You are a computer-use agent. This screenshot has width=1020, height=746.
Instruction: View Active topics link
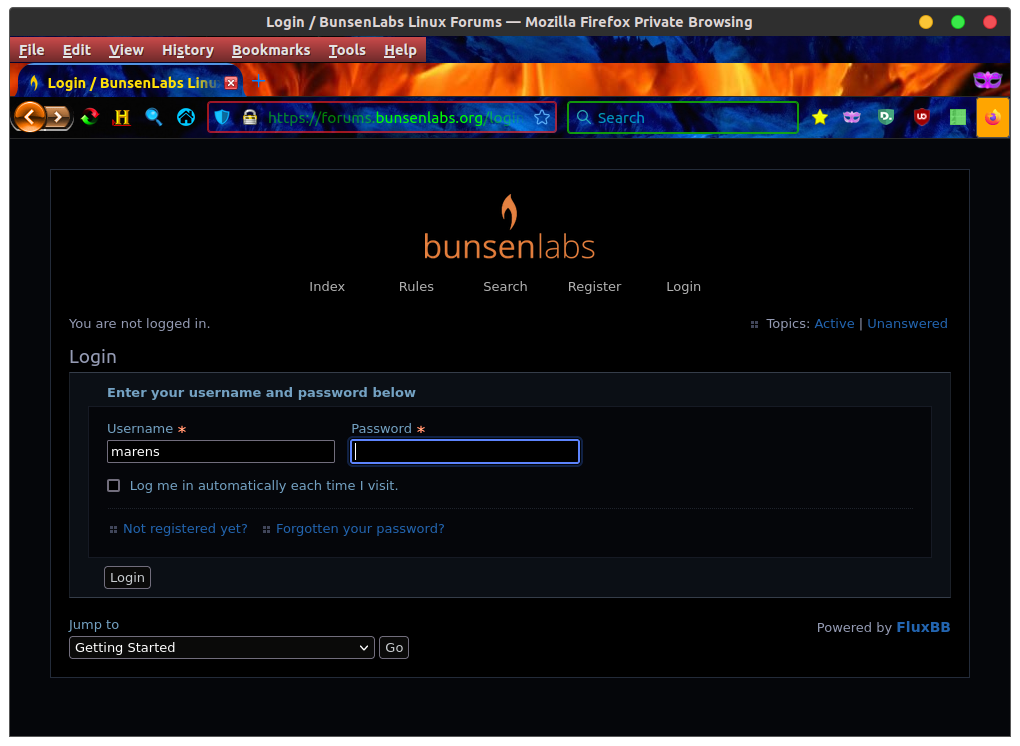click(x=835, y=324)
